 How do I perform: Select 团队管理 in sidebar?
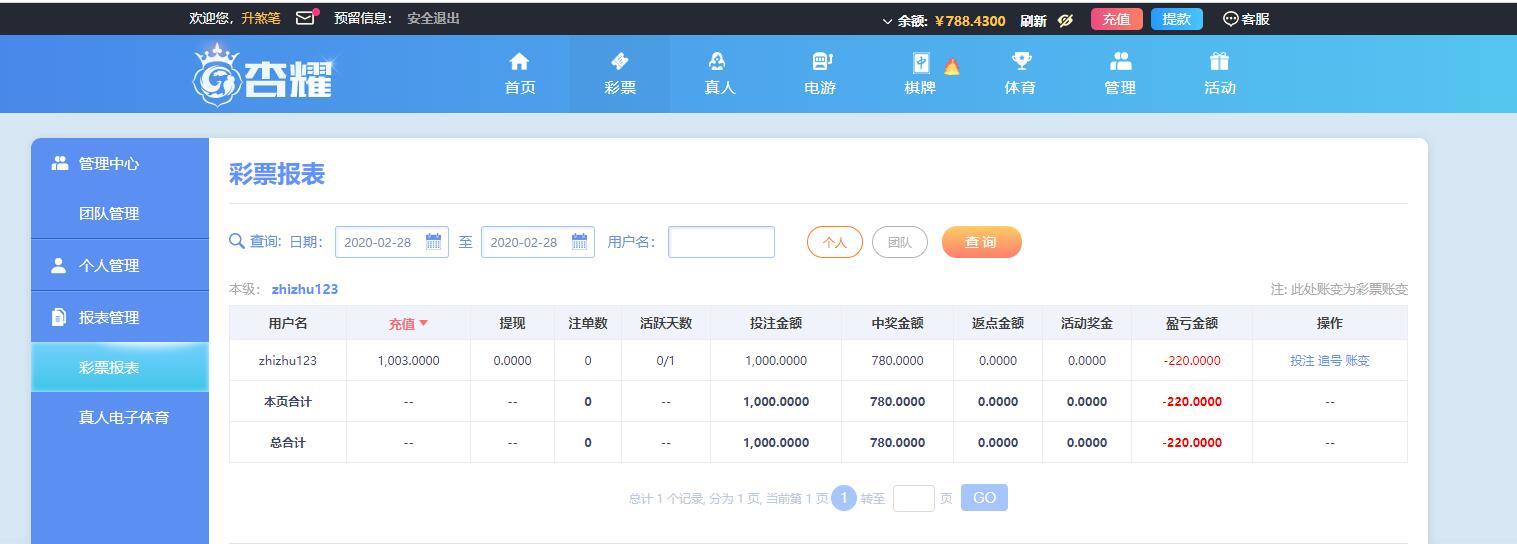(x=120, y=213)
